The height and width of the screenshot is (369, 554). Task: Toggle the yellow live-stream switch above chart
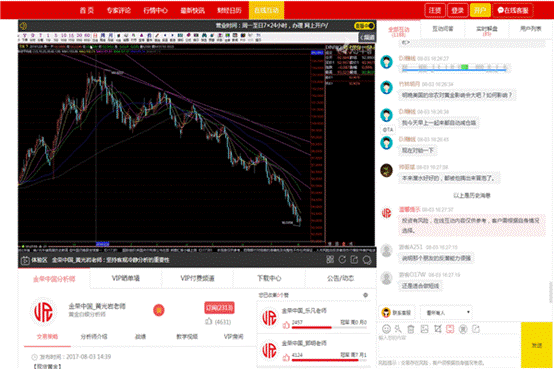tap(364, 26)
